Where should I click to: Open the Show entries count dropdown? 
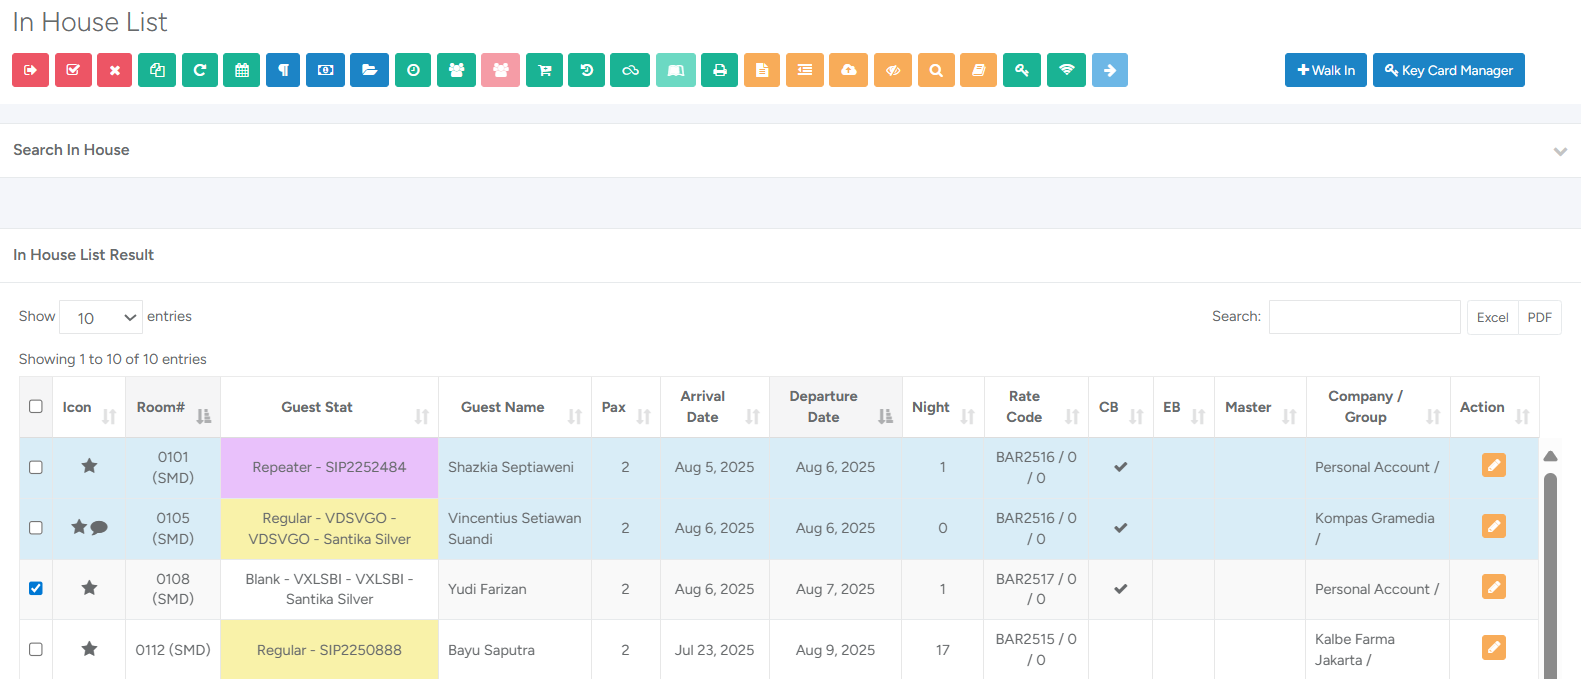[101, 317]
